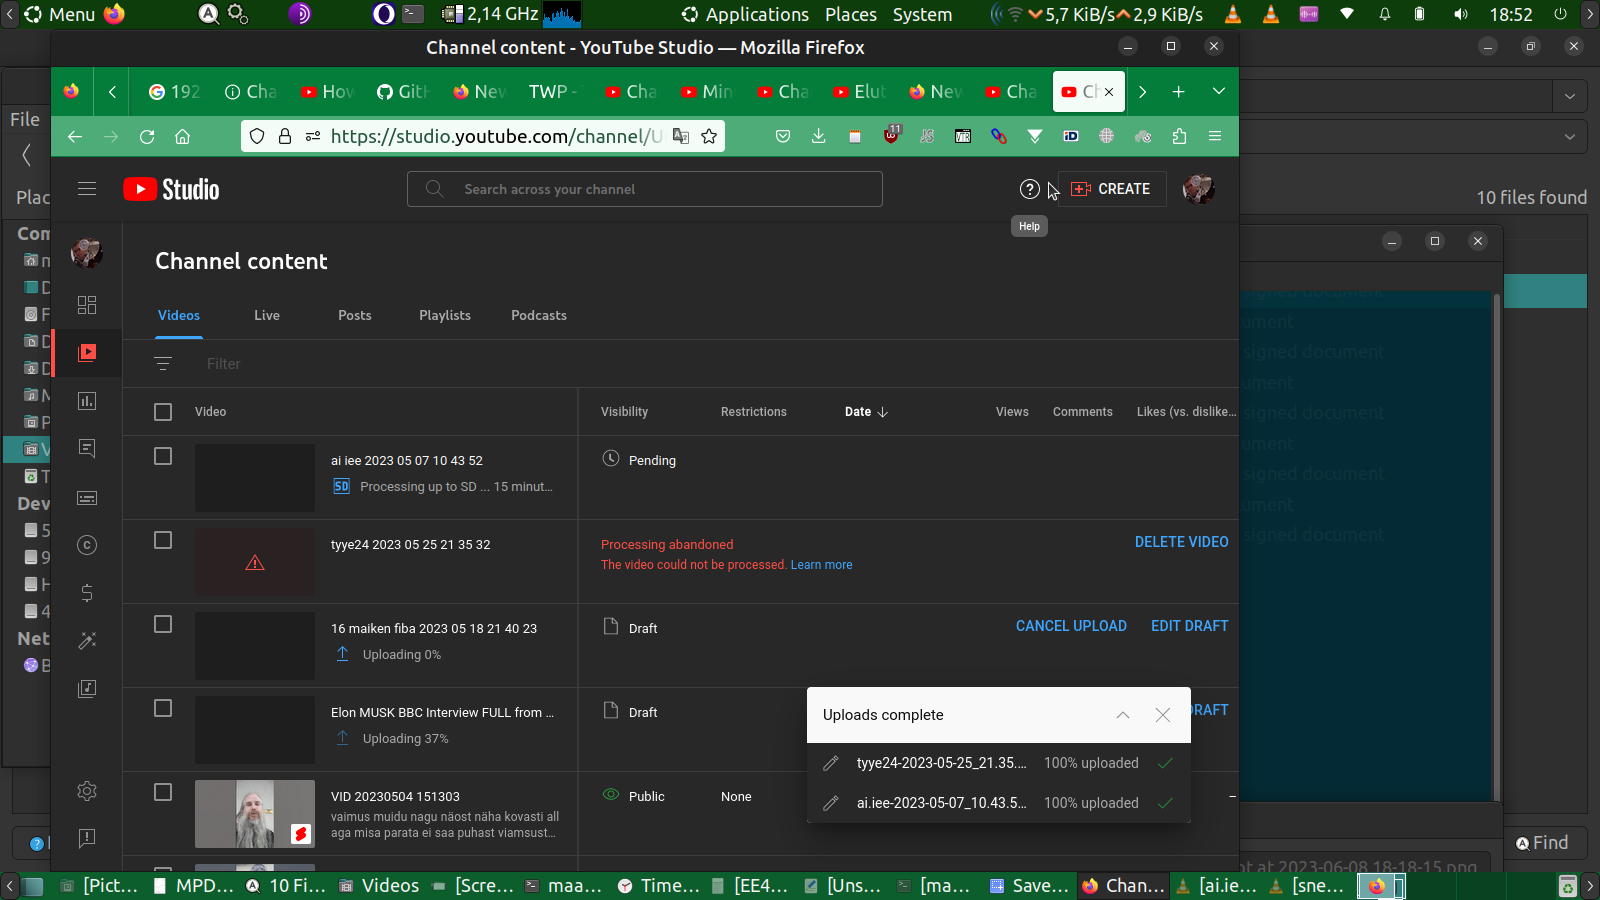Open the VID 20230504 151303 video thumbnail

(255, 814)
